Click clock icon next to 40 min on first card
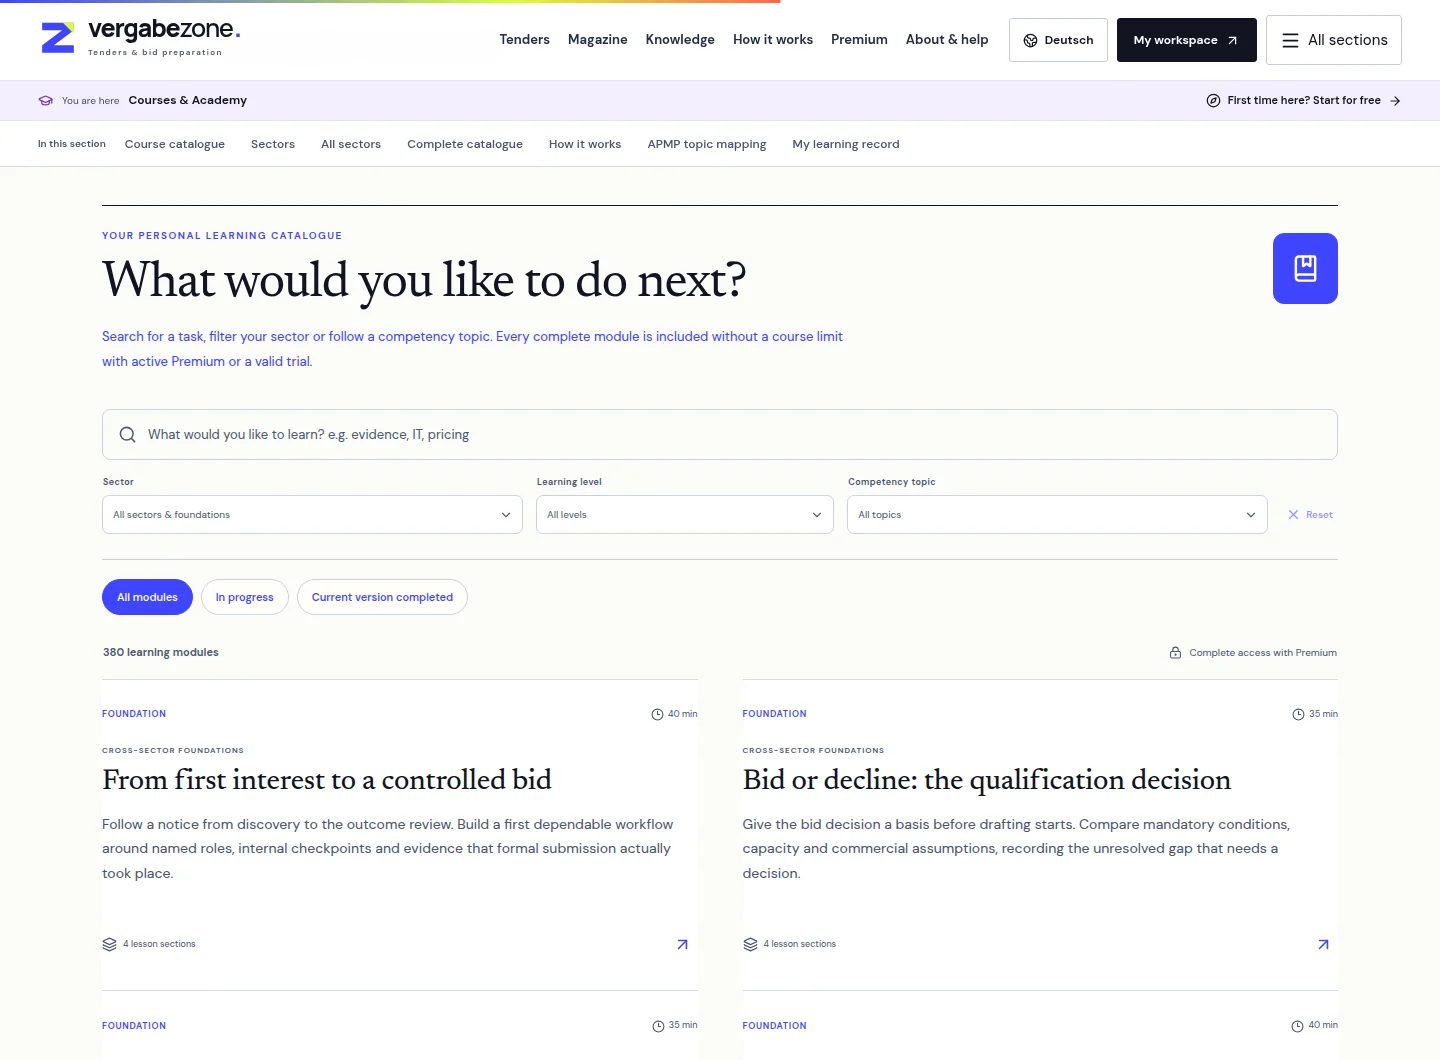The width and height of the screenshot is (1440, 1060). (657, 714)
